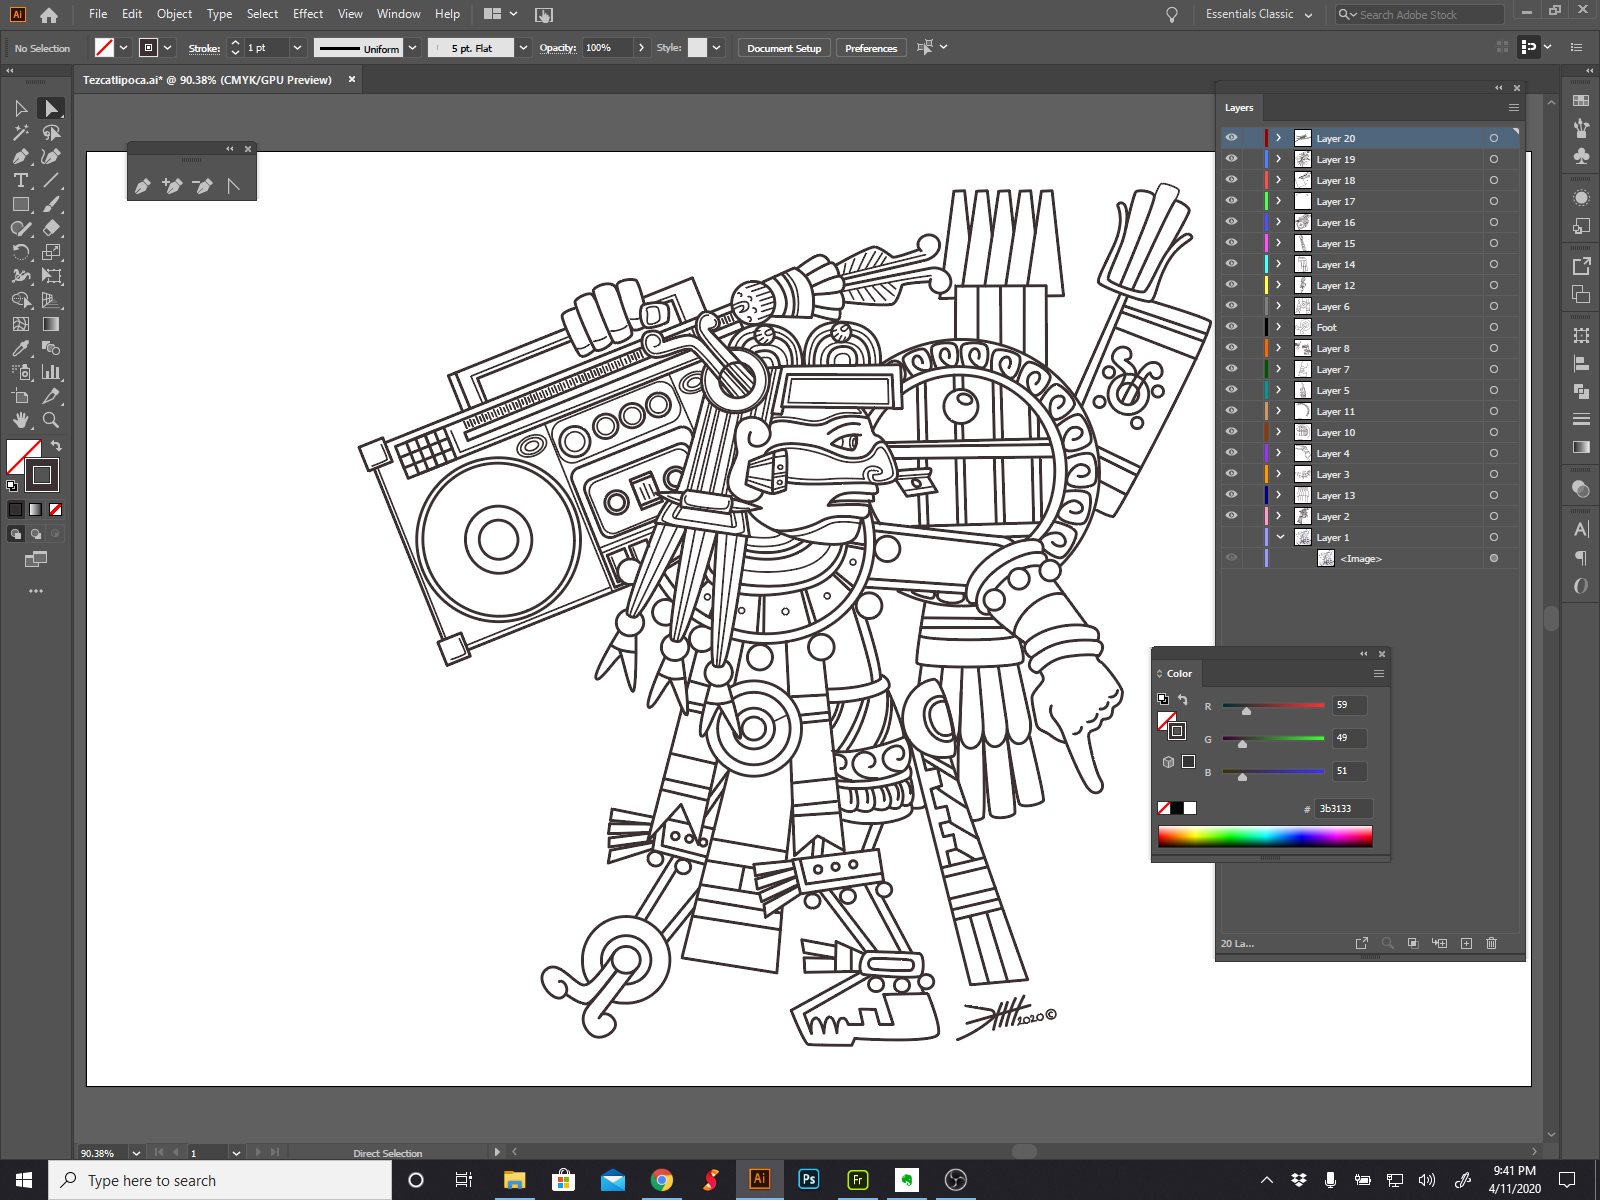Click the Preferences button

pos(870,48)
